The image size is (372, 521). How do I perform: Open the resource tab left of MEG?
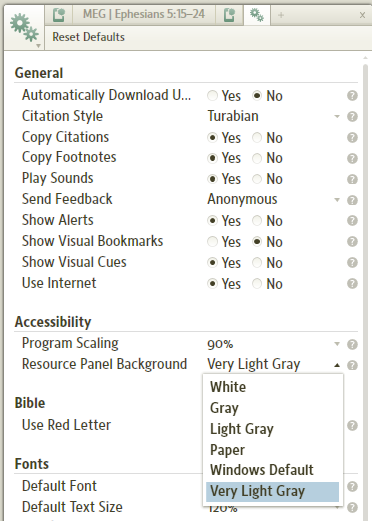pyautogui.click(x=59, y=15)
